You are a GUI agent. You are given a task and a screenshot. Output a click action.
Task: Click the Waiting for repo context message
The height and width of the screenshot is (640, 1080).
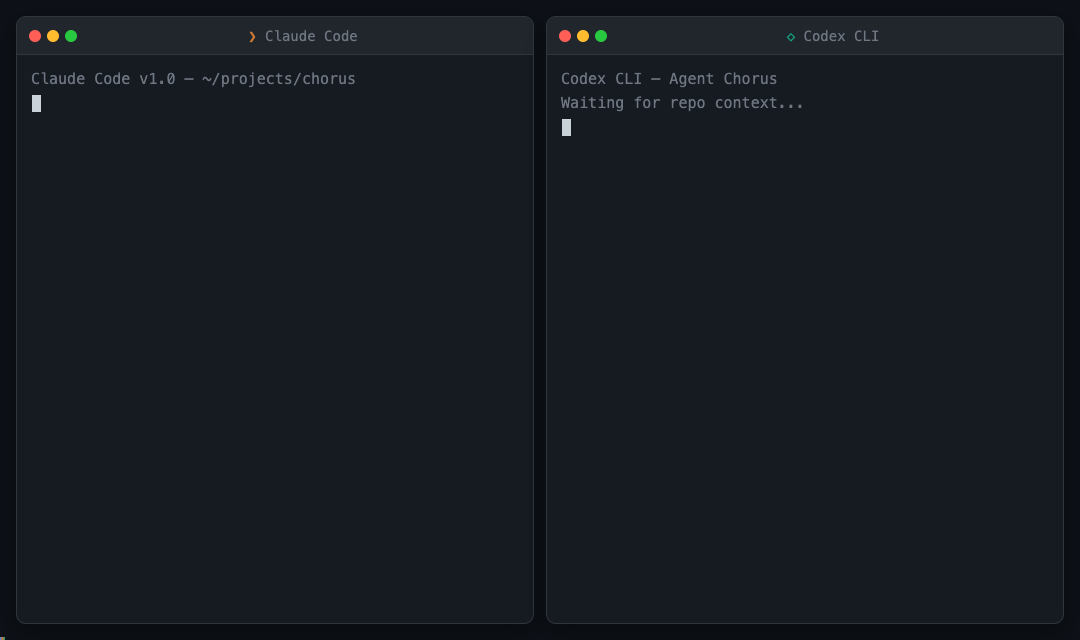pos(682,102)
